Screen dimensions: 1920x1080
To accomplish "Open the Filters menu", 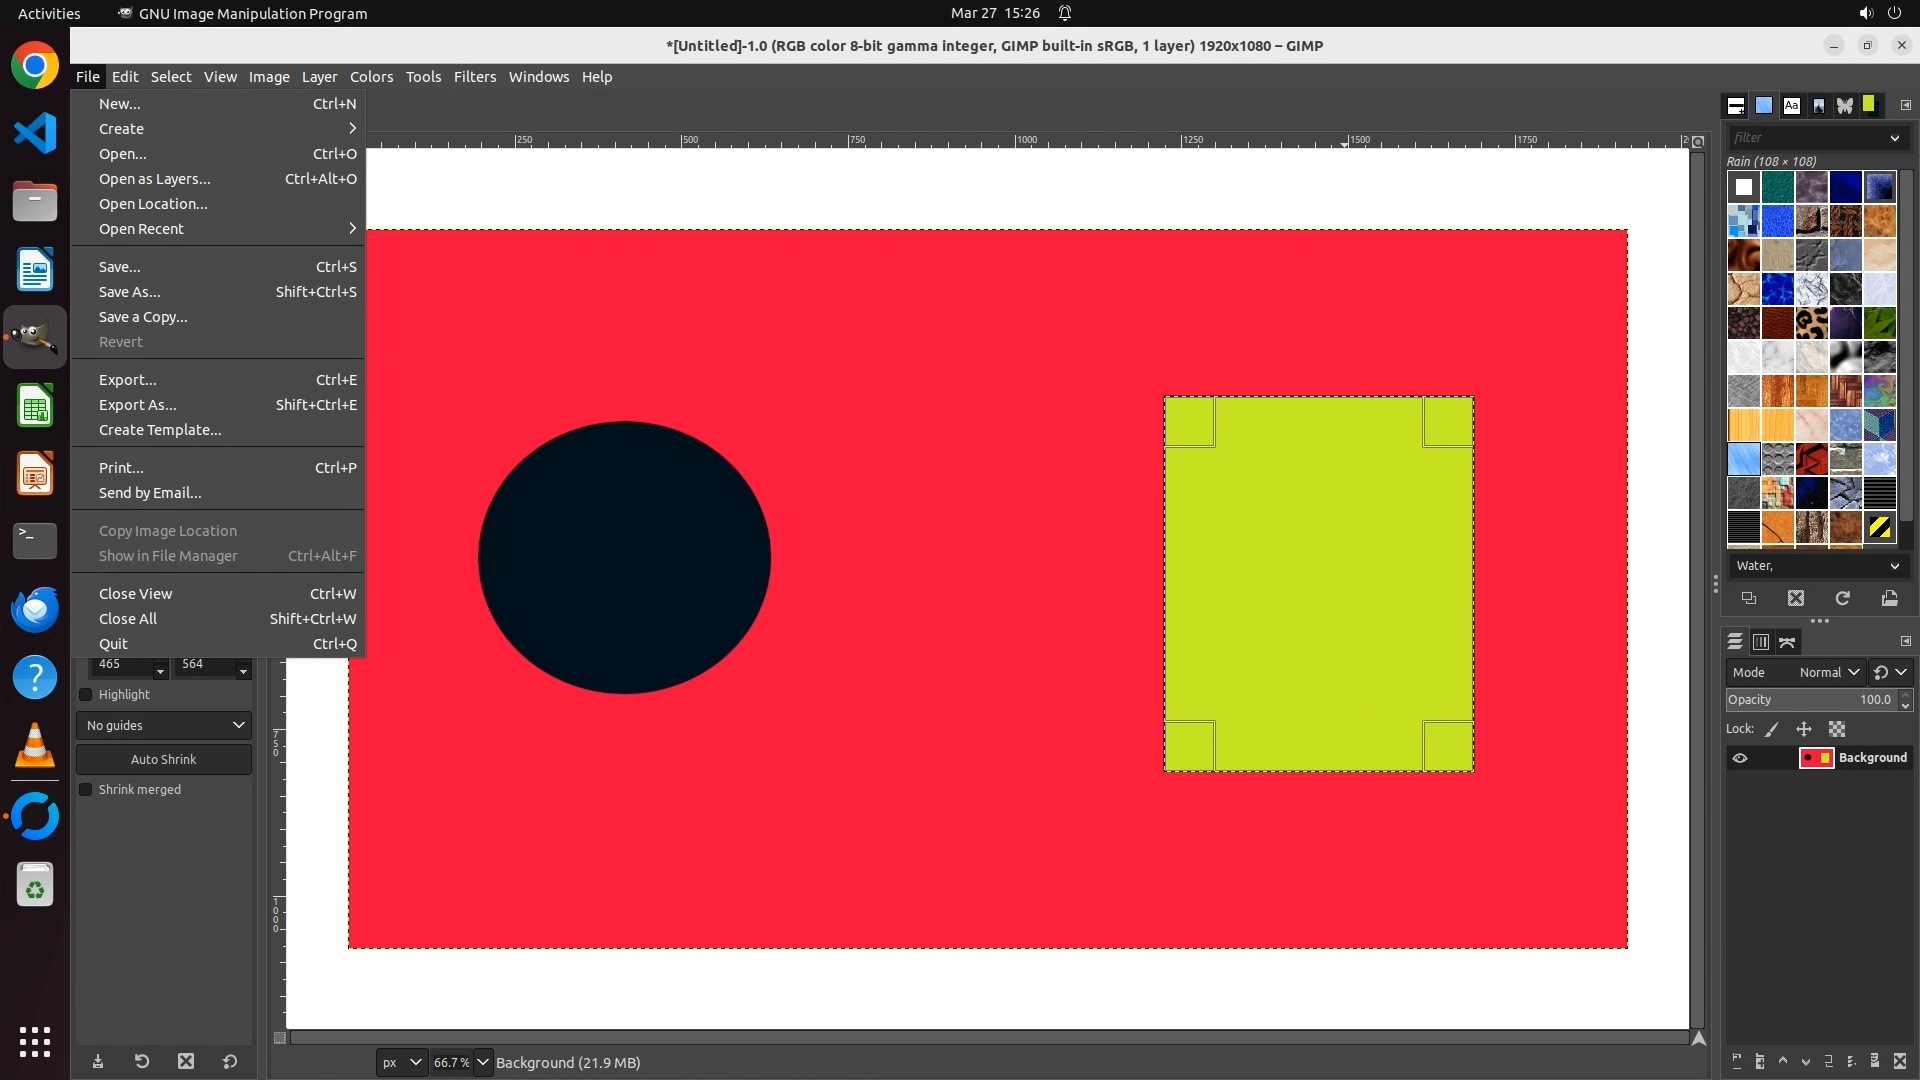I will click(474, 77).
